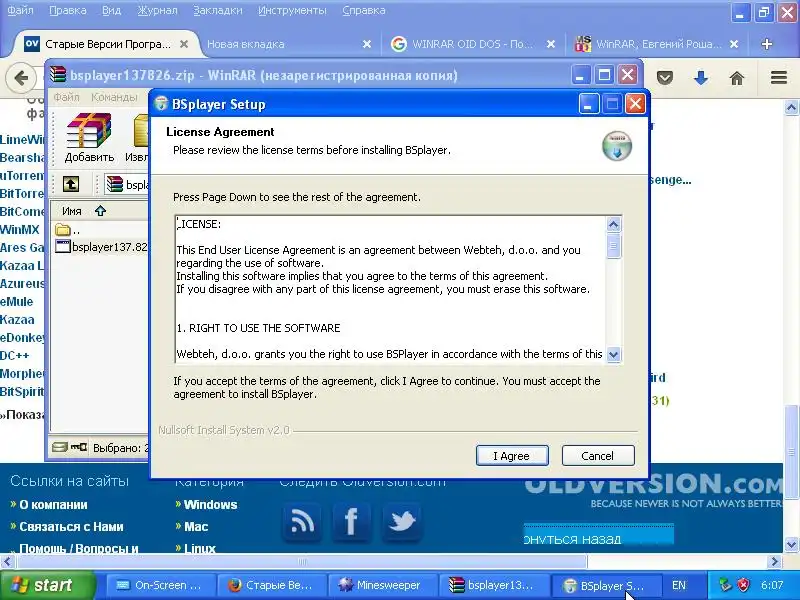Viewport: 800px width, 600px height.
Task: Open Firefox Инструменты menu
Action: pyautogui.click(x=292, y=10)
